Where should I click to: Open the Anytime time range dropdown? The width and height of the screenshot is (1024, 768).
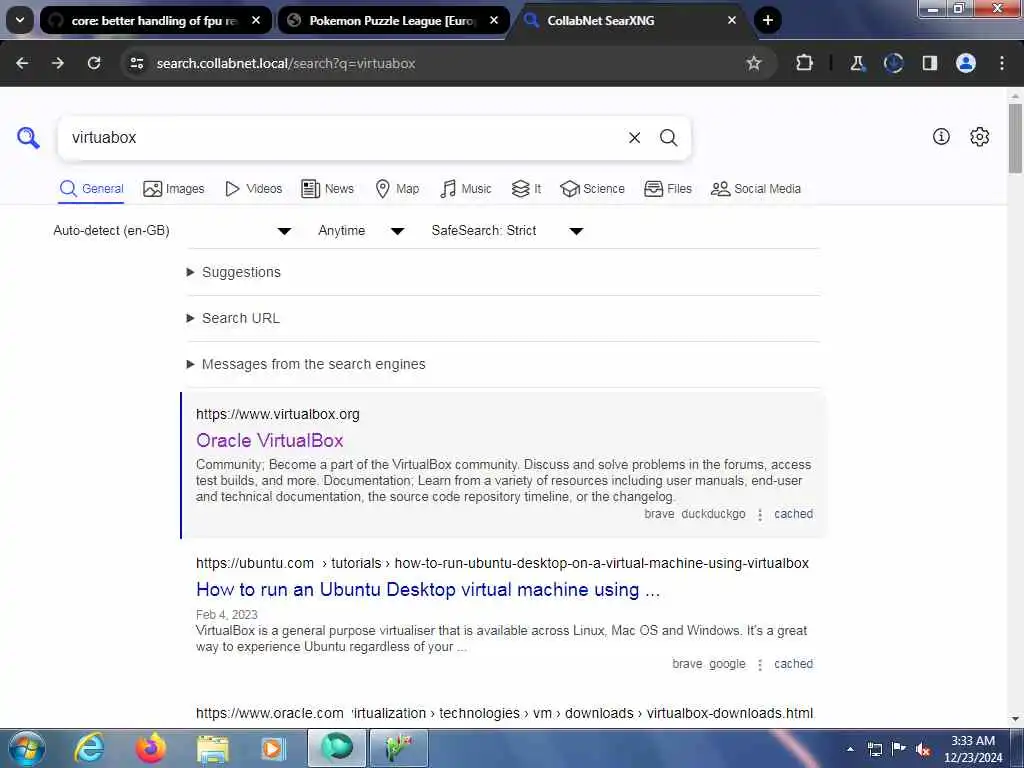361,231
